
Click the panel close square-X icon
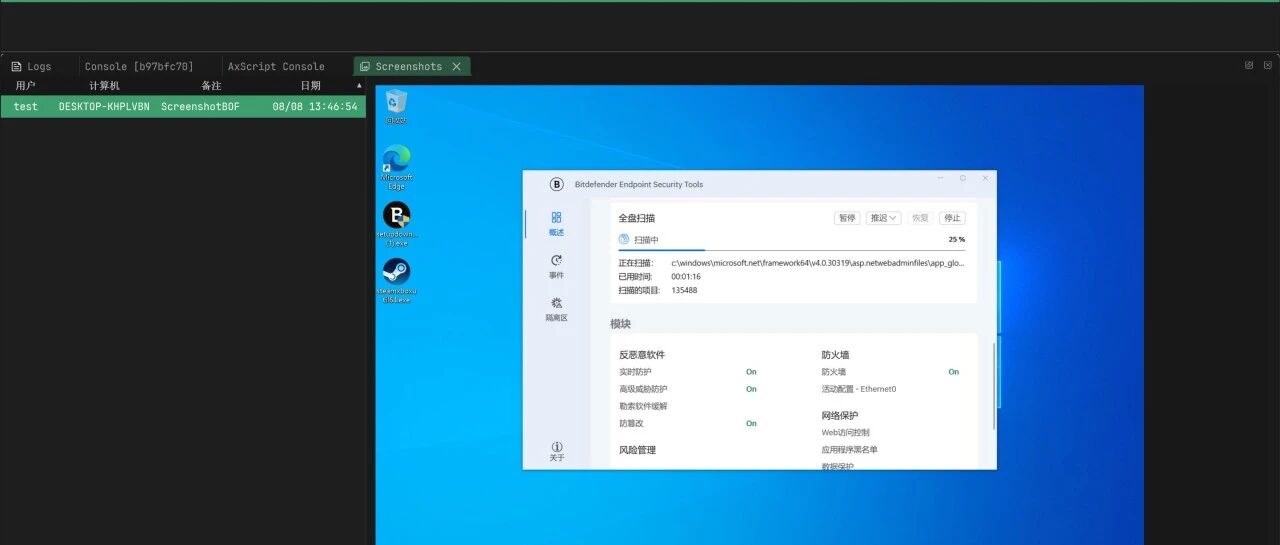pos(1266,65)
